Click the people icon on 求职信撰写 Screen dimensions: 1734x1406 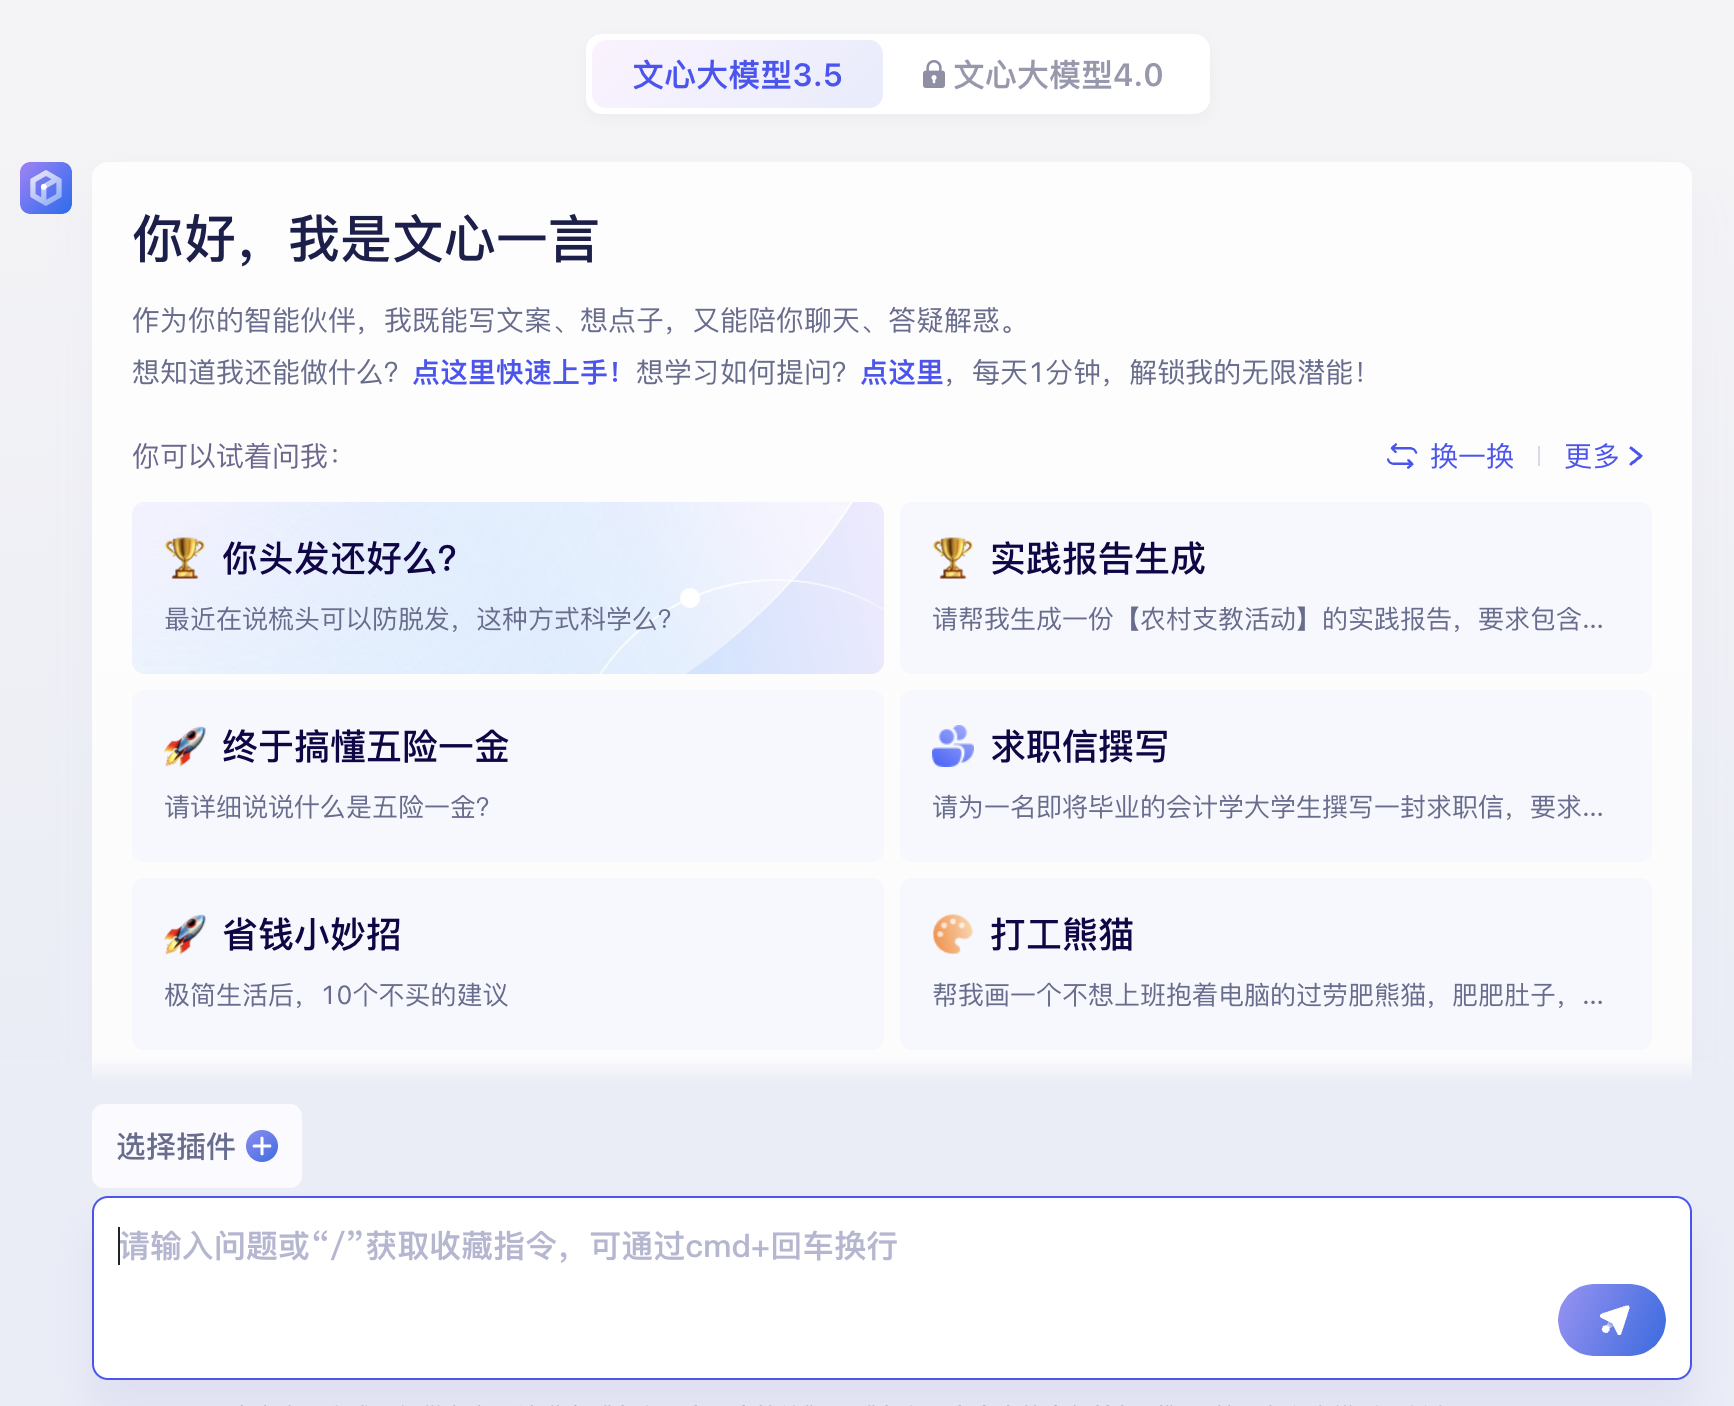click(953, 746)
